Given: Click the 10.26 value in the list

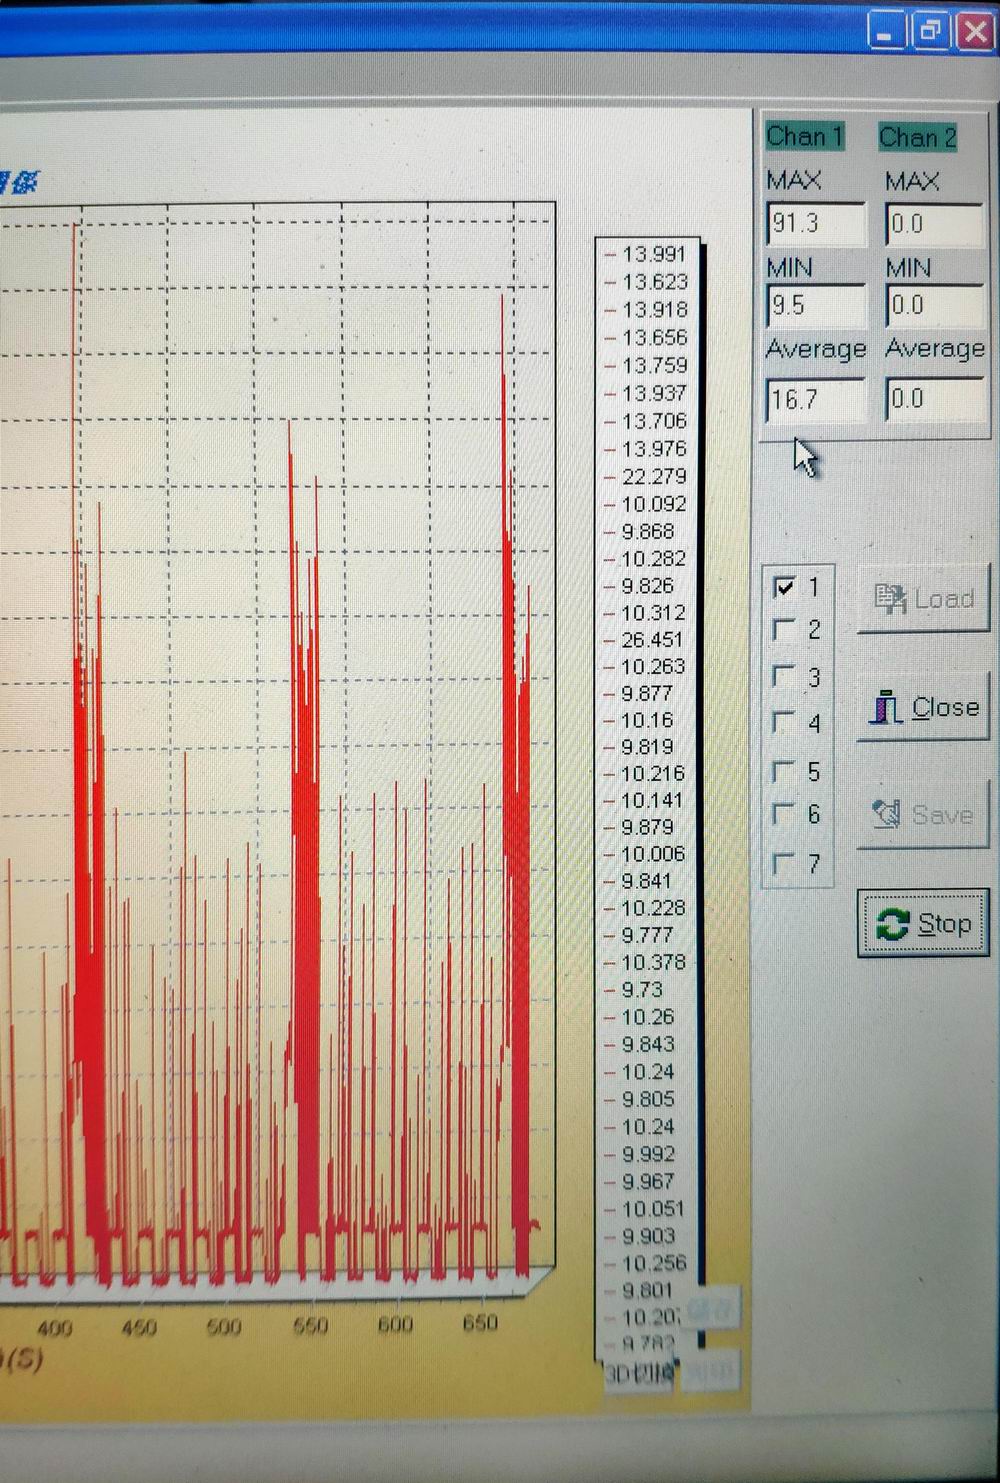Looking at the screenshot, I should [x=648, y=1017].
